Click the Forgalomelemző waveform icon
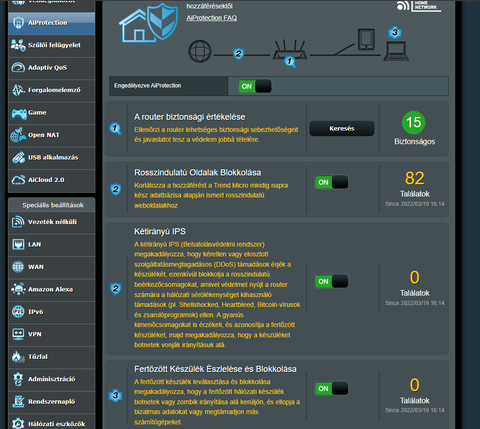 (18, 90)
